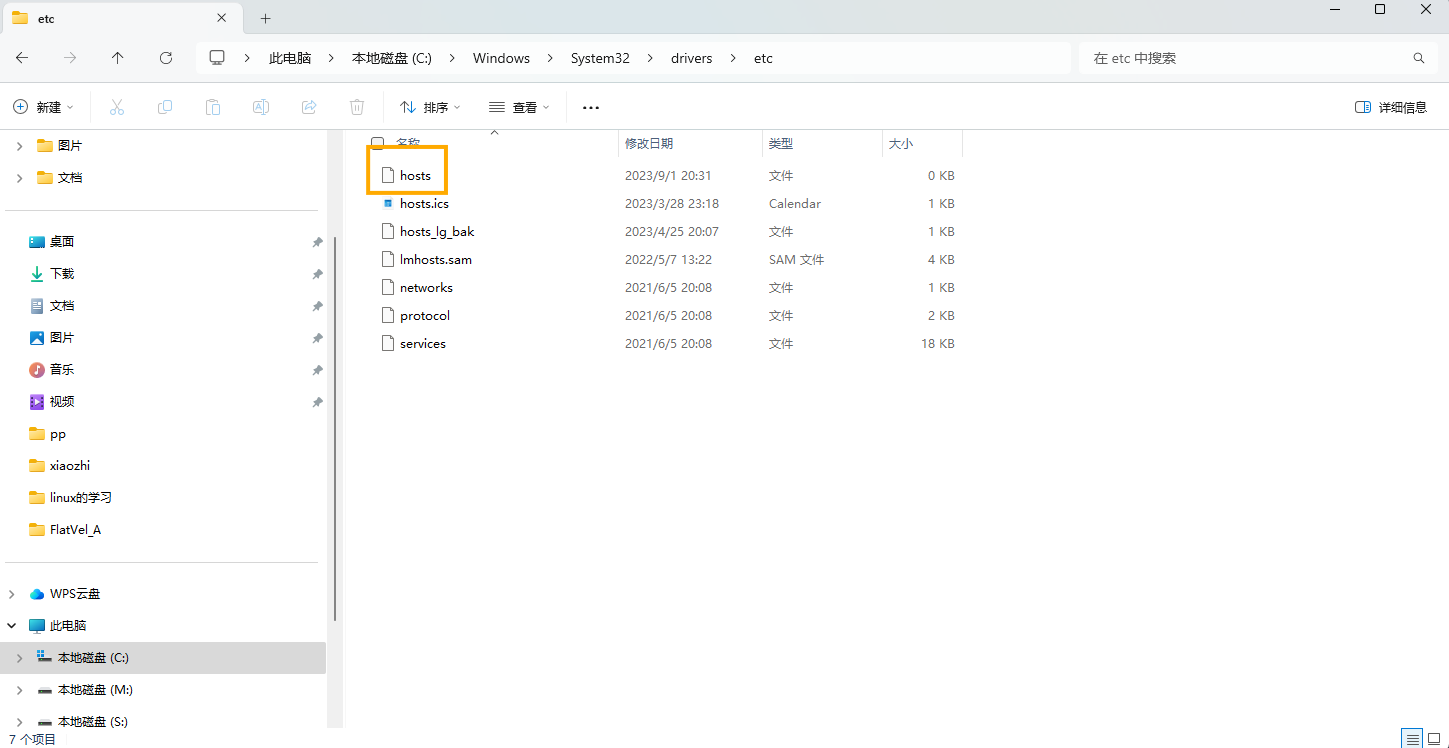1449x748 pixels.
Task: Go up one folder level
Action: click(x=118, y=58)
